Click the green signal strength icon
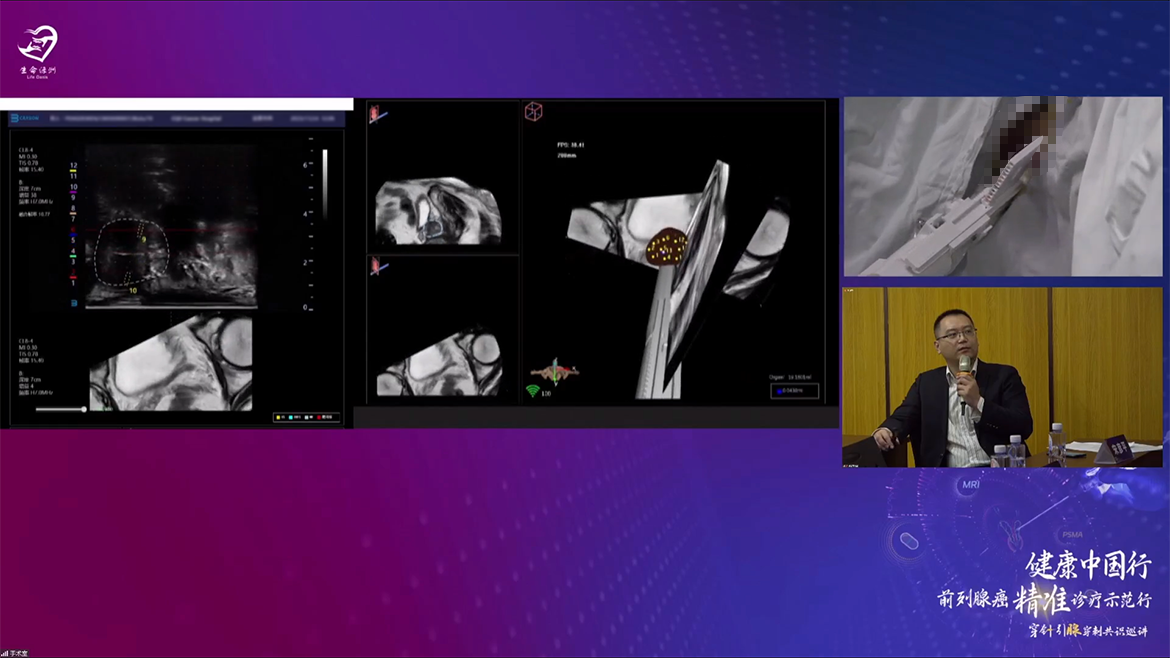Image resolution: width=1170 pixels, height=658 pixels. 532,391
